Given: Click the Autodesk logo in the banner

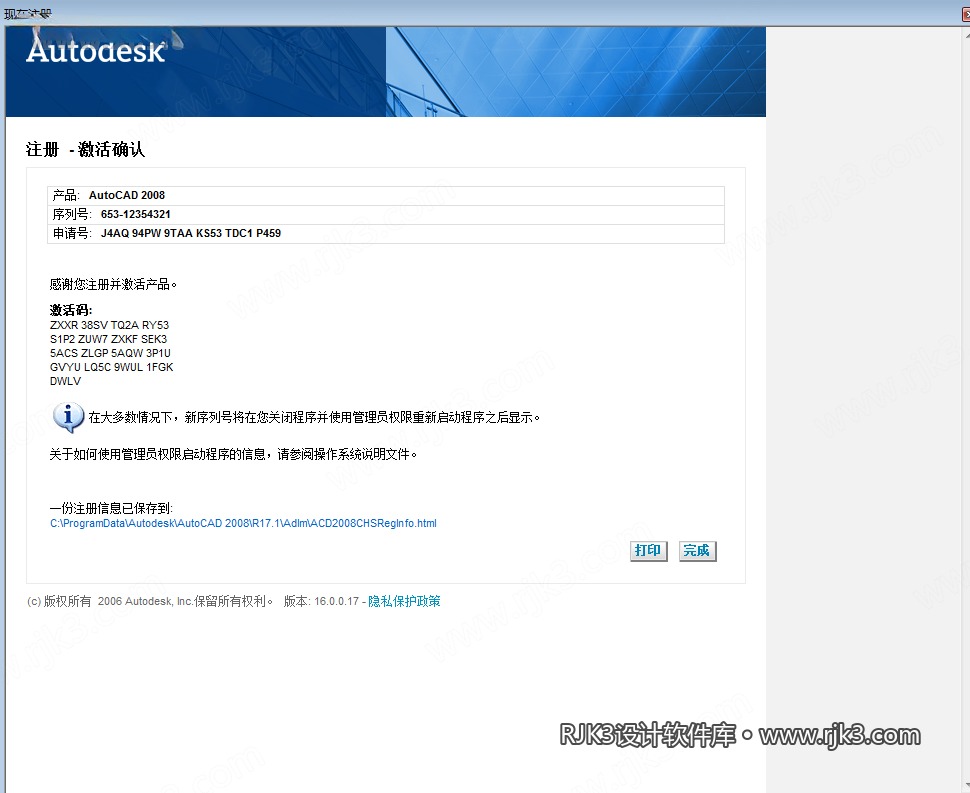Looking at the screenshot, I should tap(96, 51).
